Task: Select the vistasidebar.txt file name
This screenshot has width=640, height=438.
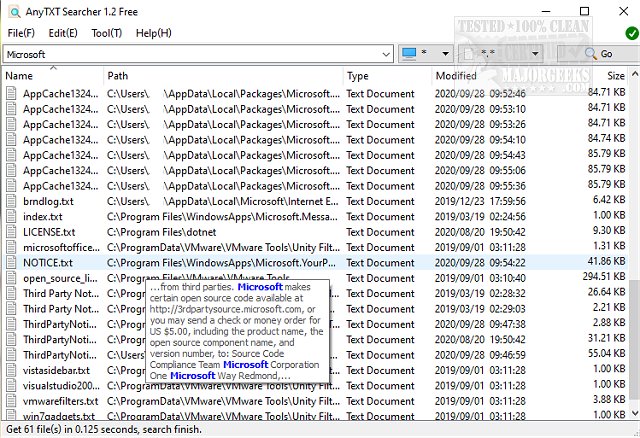Action: pyautogui.click(x=56, y=370)
